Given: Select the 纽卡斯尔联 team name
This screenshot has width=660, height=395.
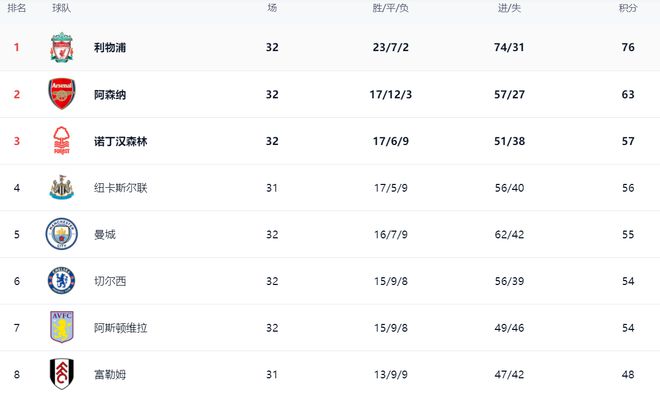Looking at the screenshot, I should point(121,188).
